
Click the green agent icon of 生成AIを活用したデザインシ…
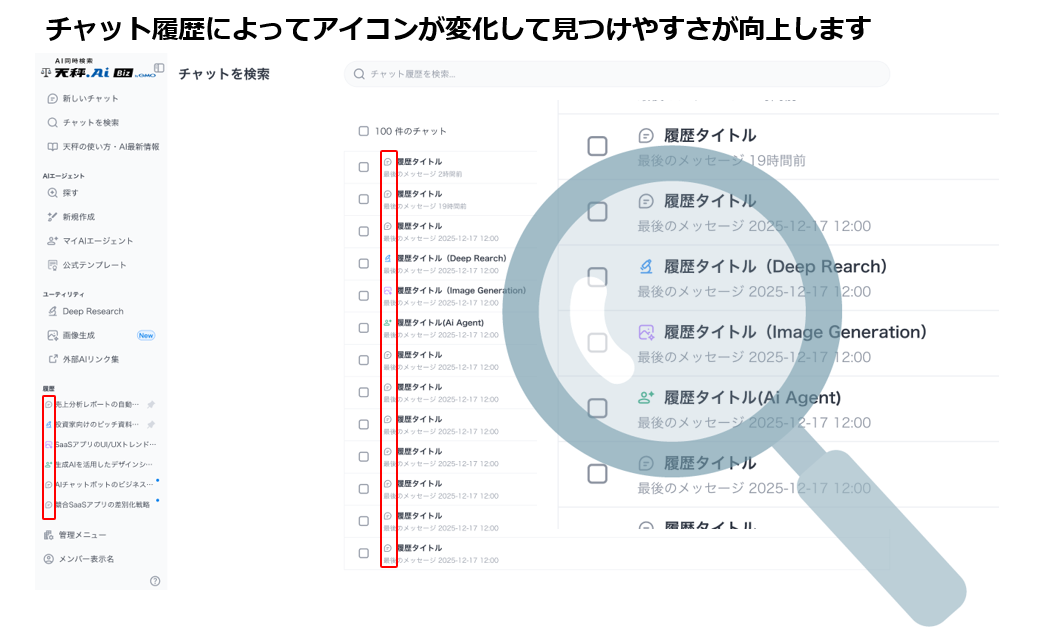point(49,464)
